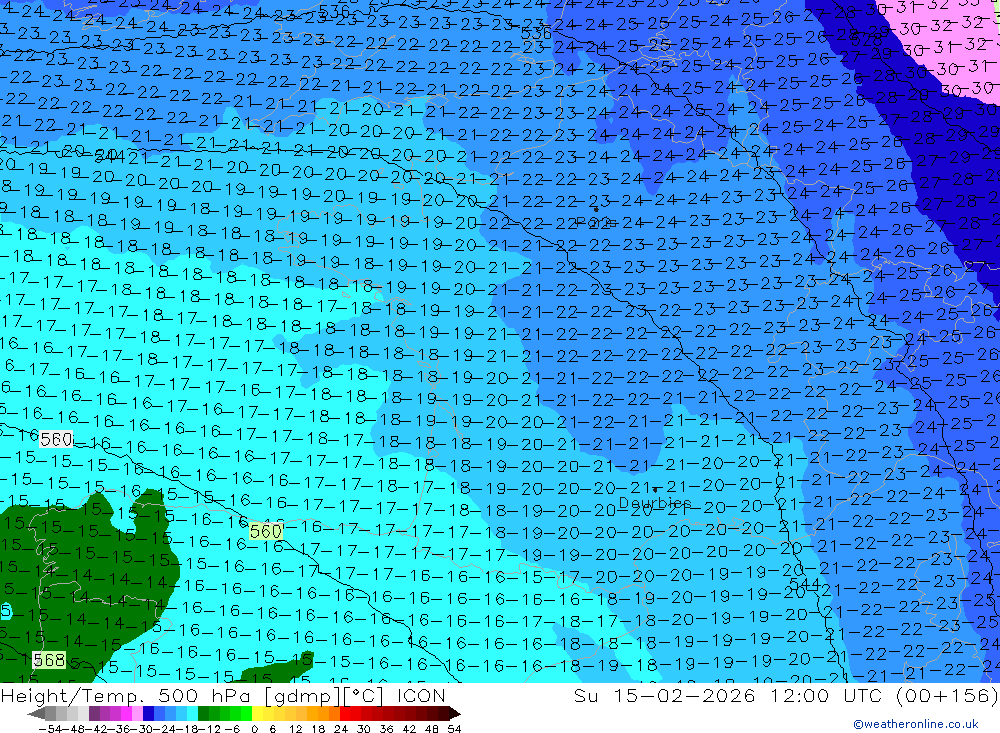Viewport: 1000px width, 733px height.
Task: Click the white 560 contour label box
Action: coord(56,440)
